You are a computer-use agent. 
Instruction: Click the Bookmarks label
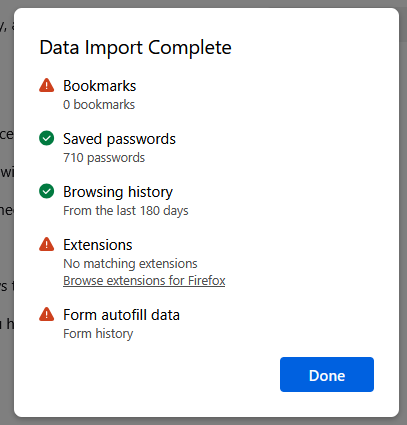coord(100,86)
